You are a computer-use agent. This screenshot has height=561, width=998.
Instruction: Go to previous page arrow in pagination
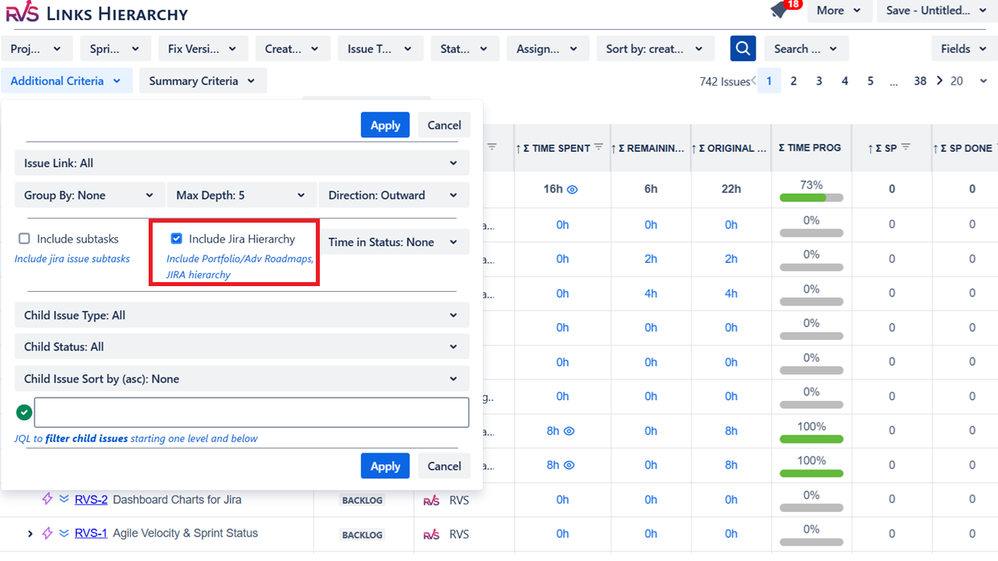click(754, 81)
